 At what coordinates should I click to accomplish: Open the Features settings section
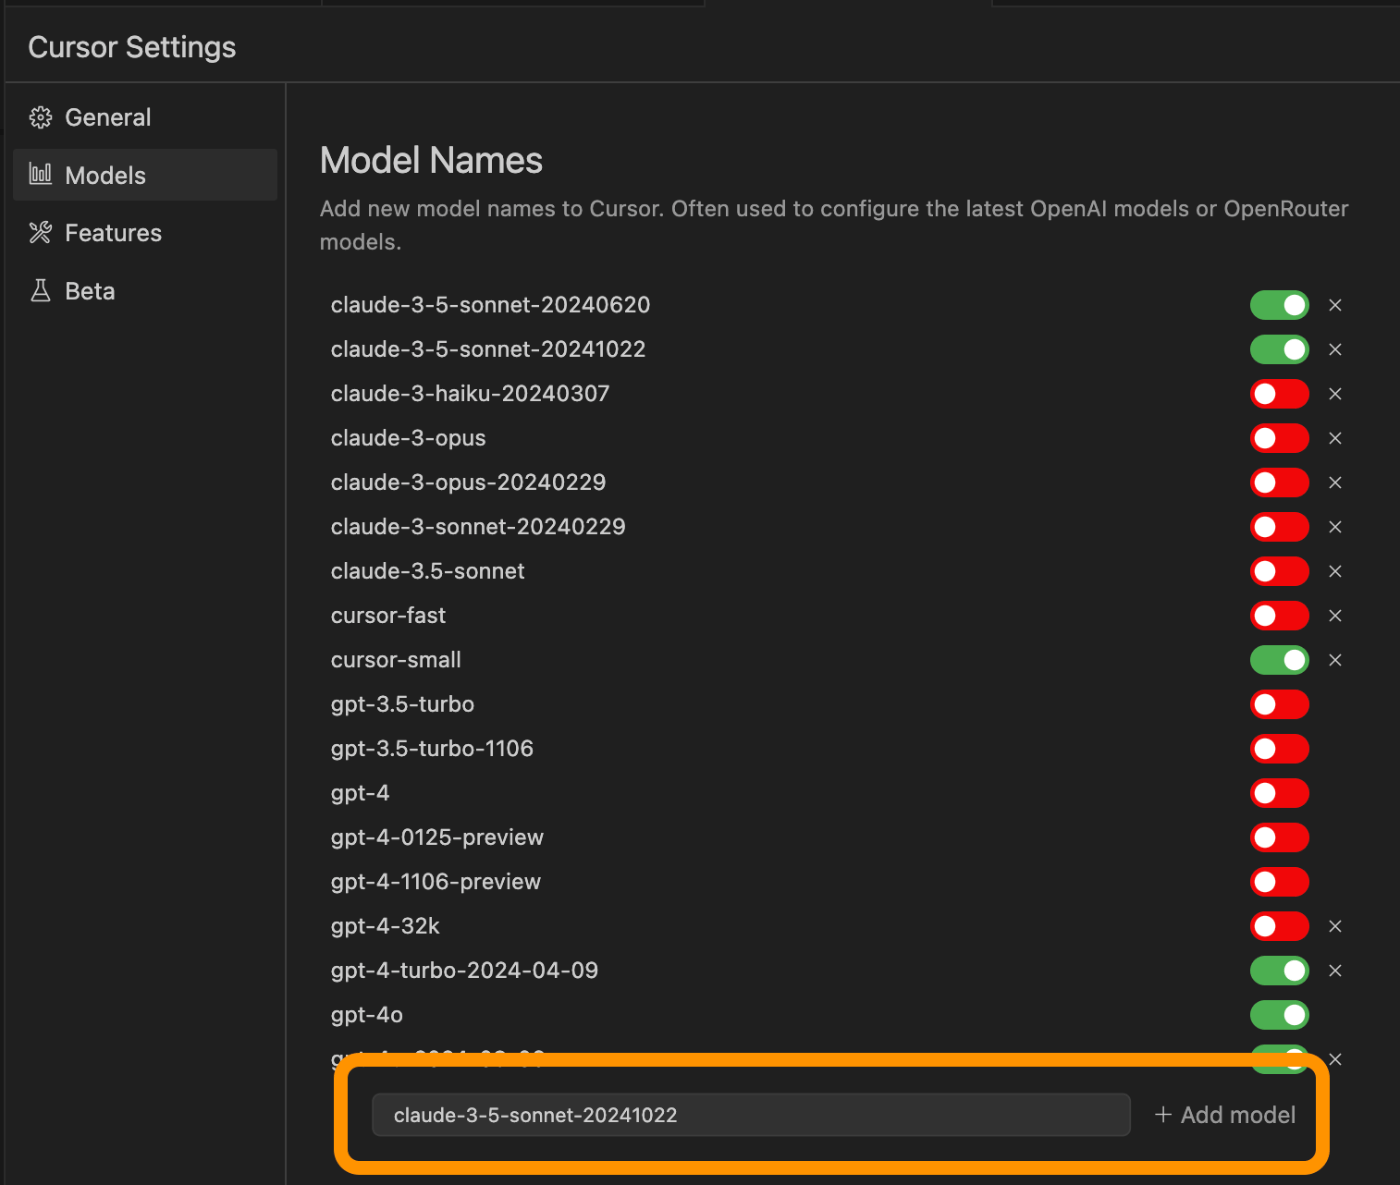(x=145, y=233)
